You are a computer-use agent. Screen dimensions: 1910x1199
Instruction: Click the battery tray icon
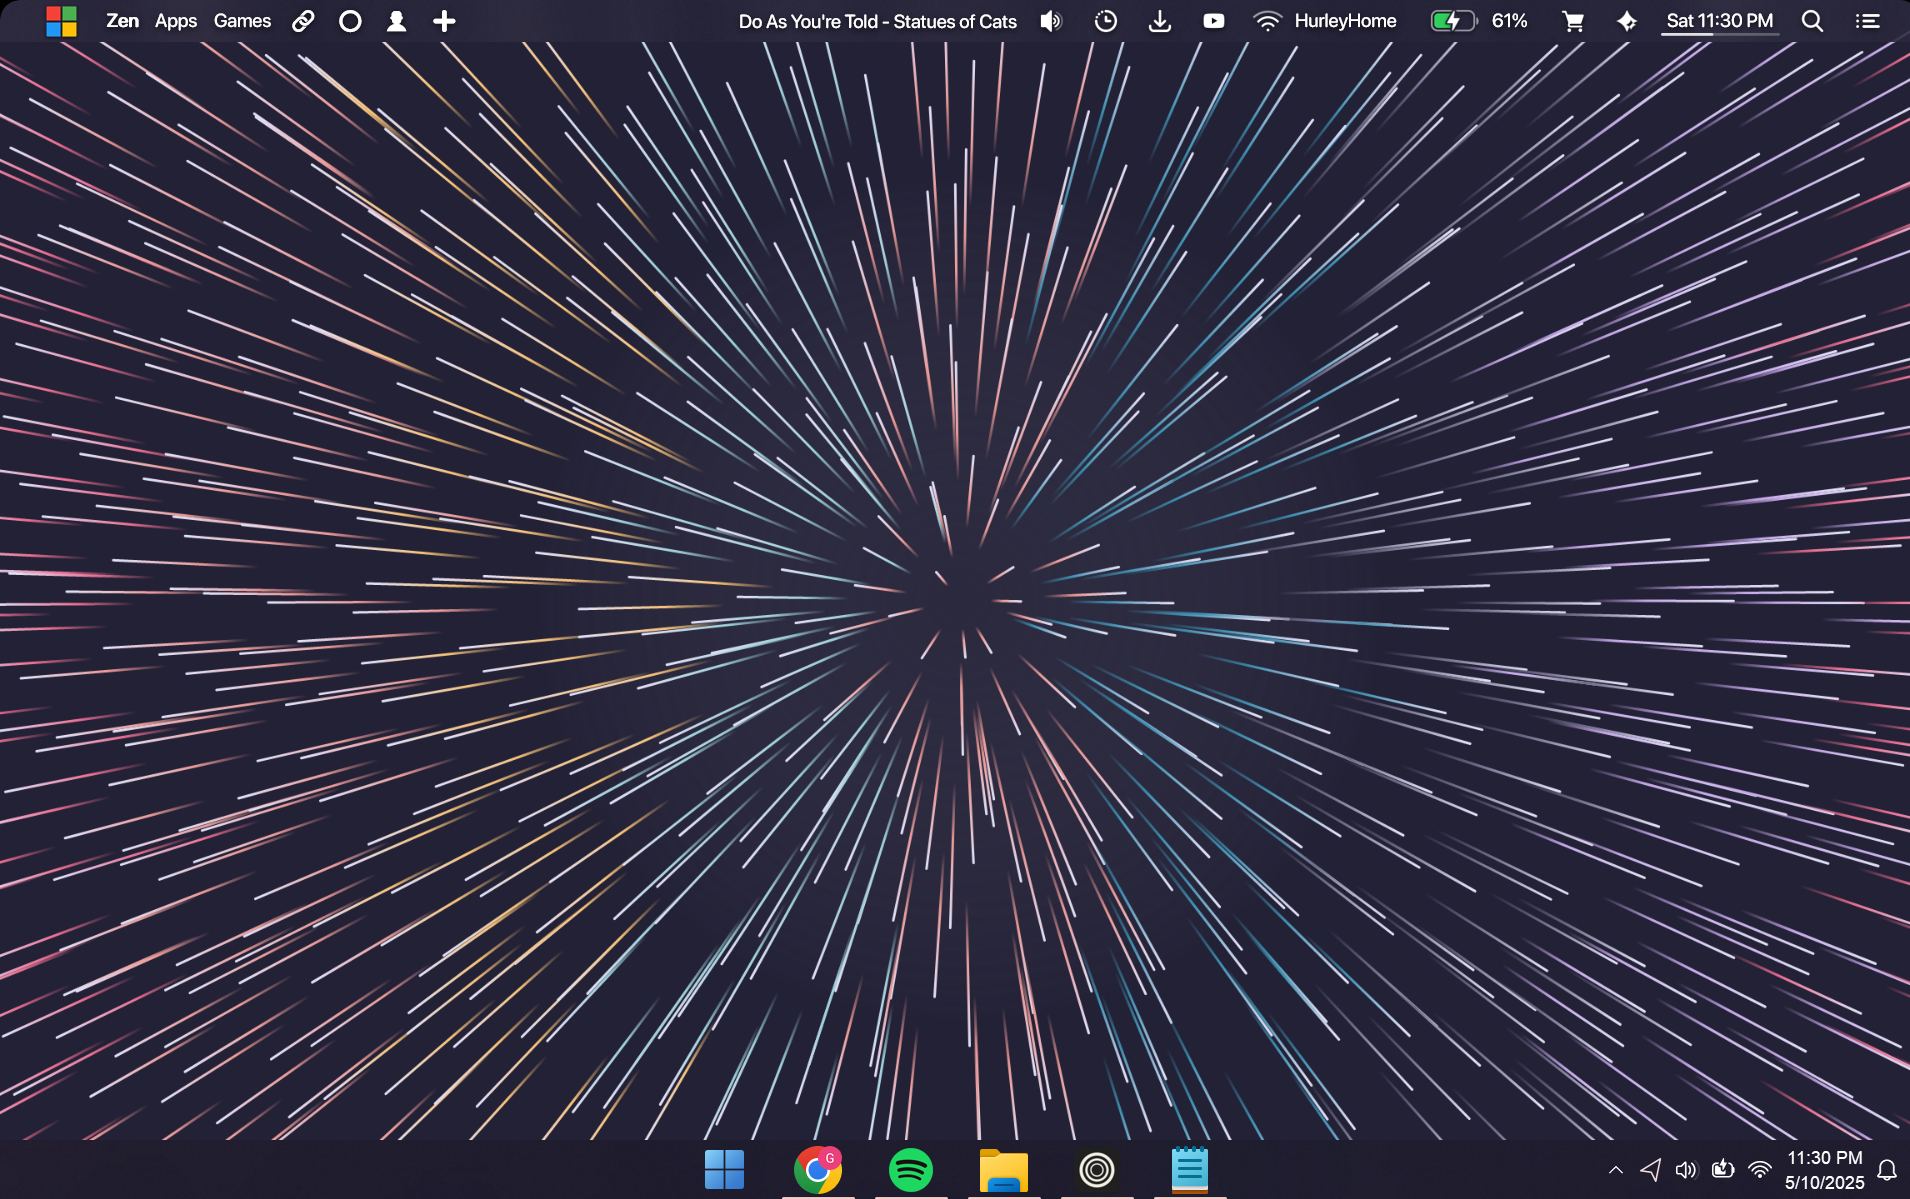[1723, 1169]
